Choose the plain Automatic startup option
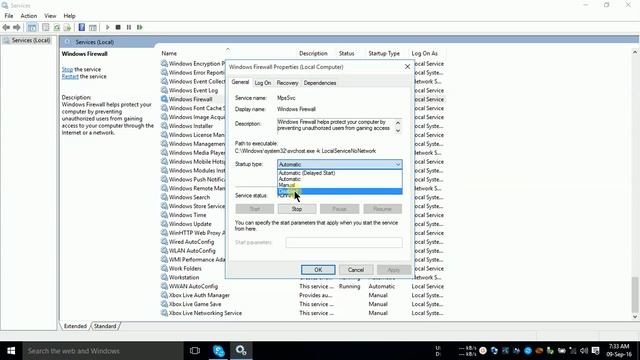The width and height of the screenshot is (640, 360). point(340,179)
